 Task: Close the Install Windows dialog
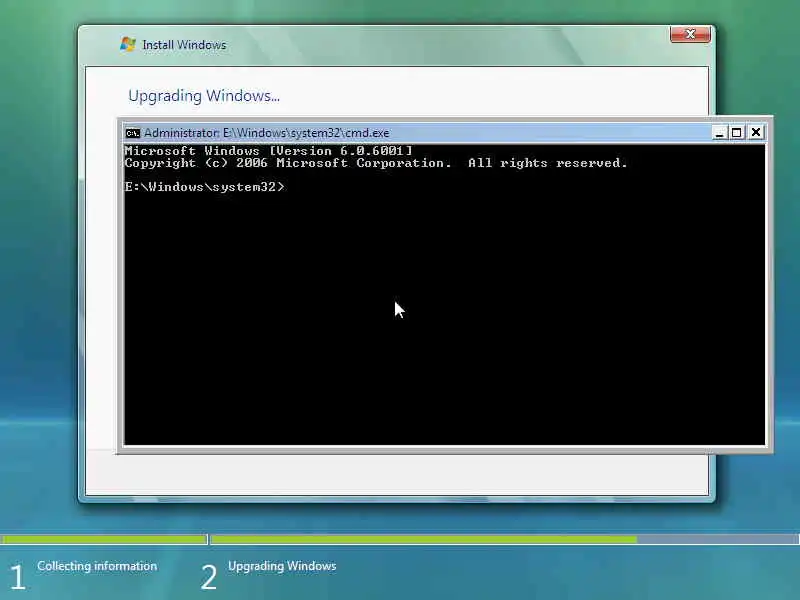pos(690,34)
